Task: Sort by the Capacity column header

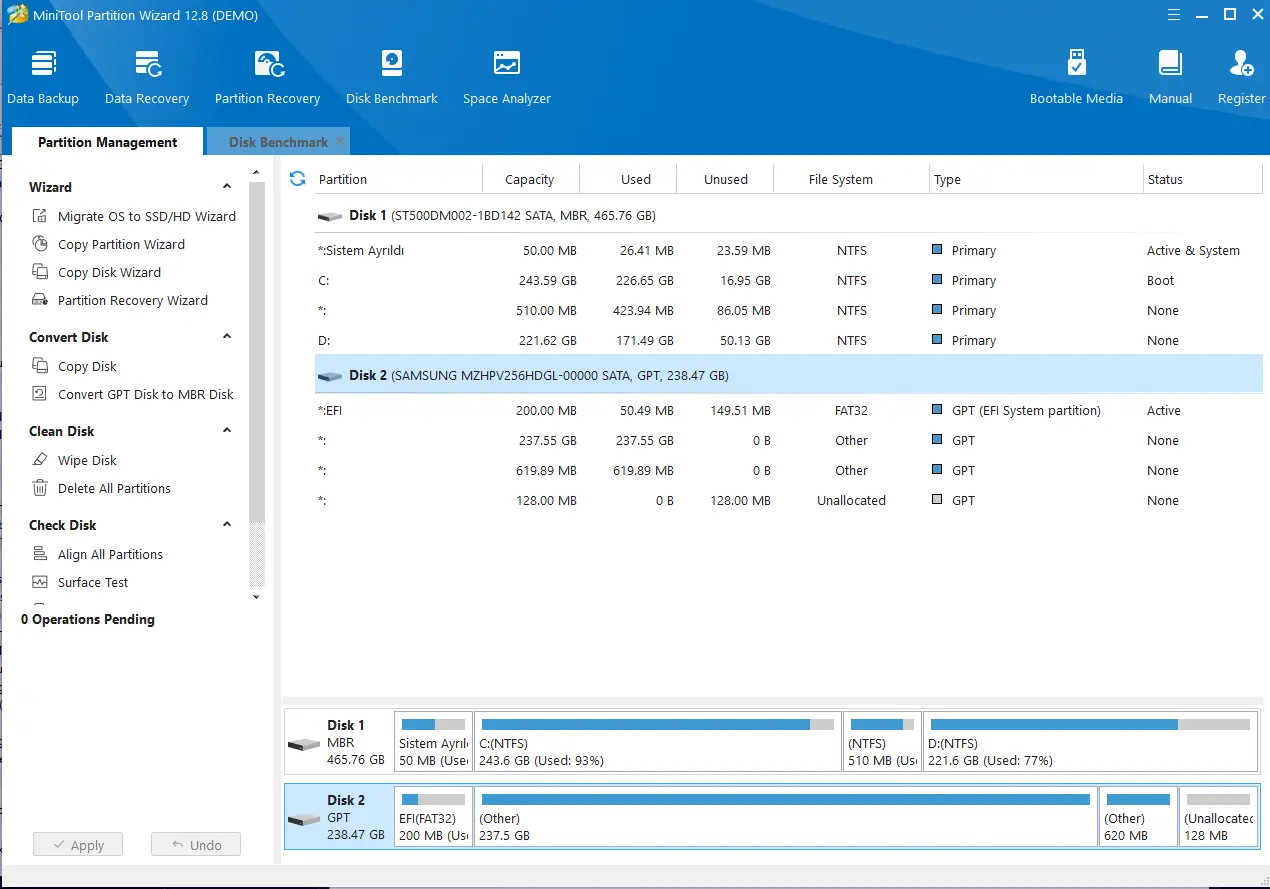Action: point(530,179)
